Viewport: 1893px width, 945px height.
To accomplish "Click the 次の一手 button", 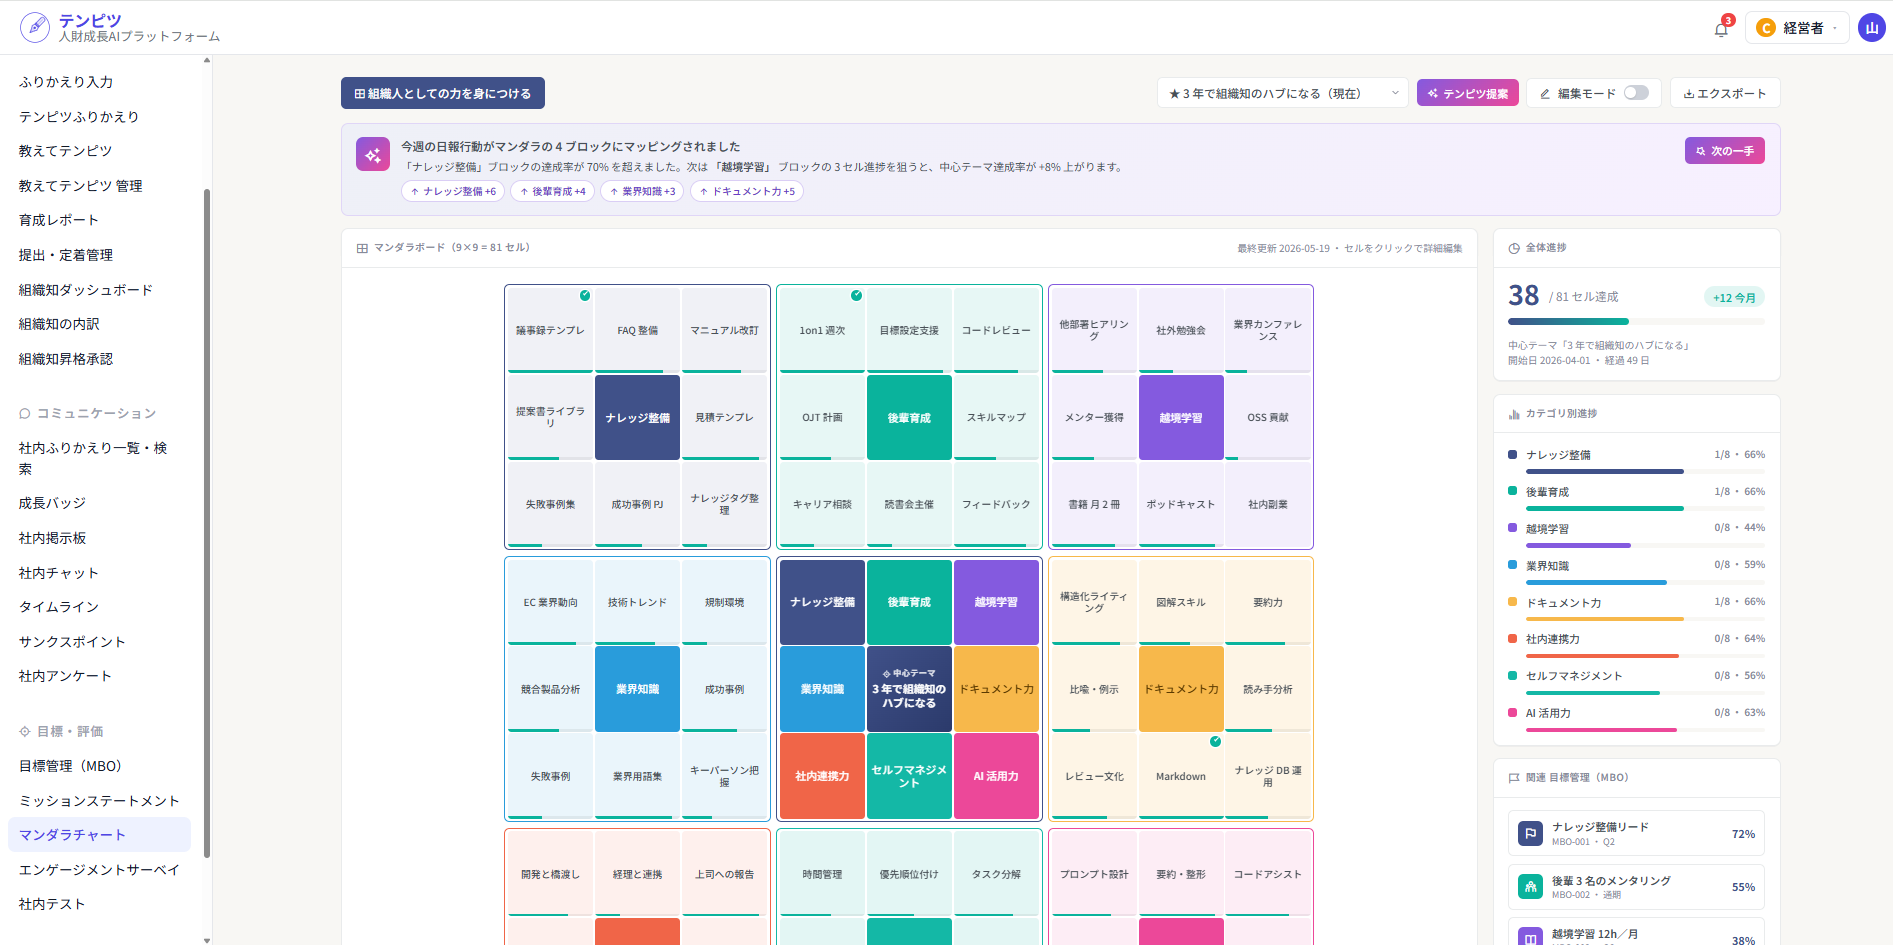I will [1725, 151].
